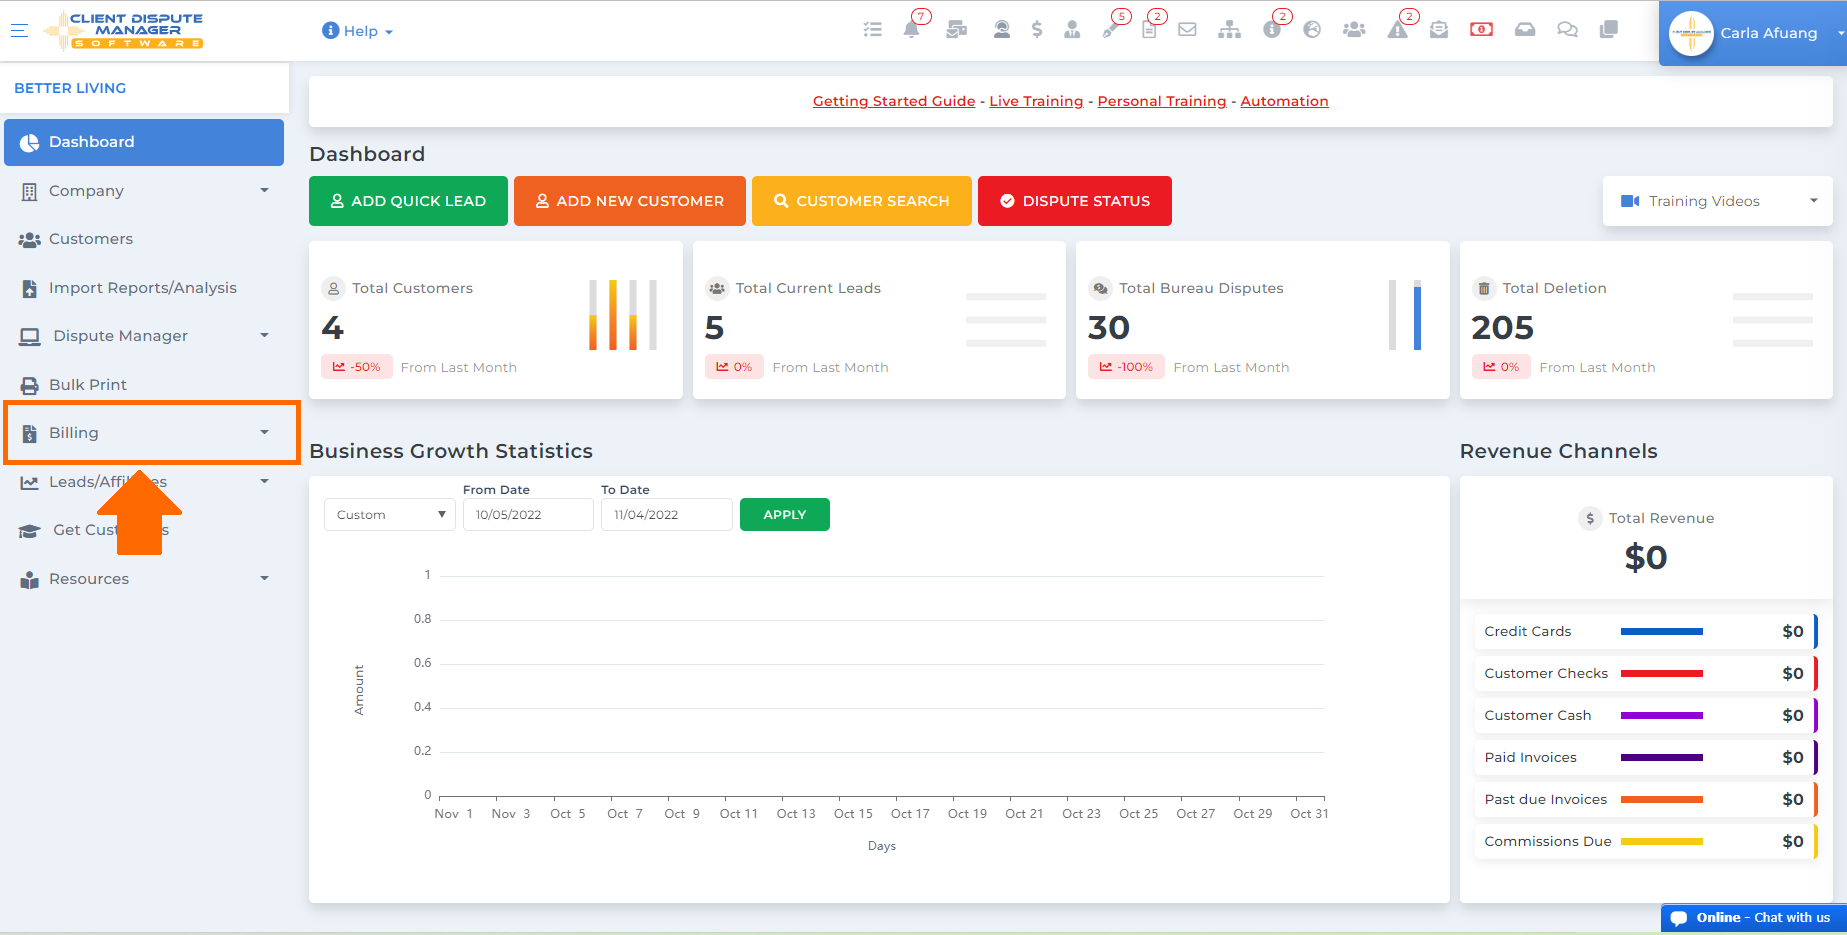Click the Total Deletion count 205
Screen dimensions: 1847x935
1503,328
